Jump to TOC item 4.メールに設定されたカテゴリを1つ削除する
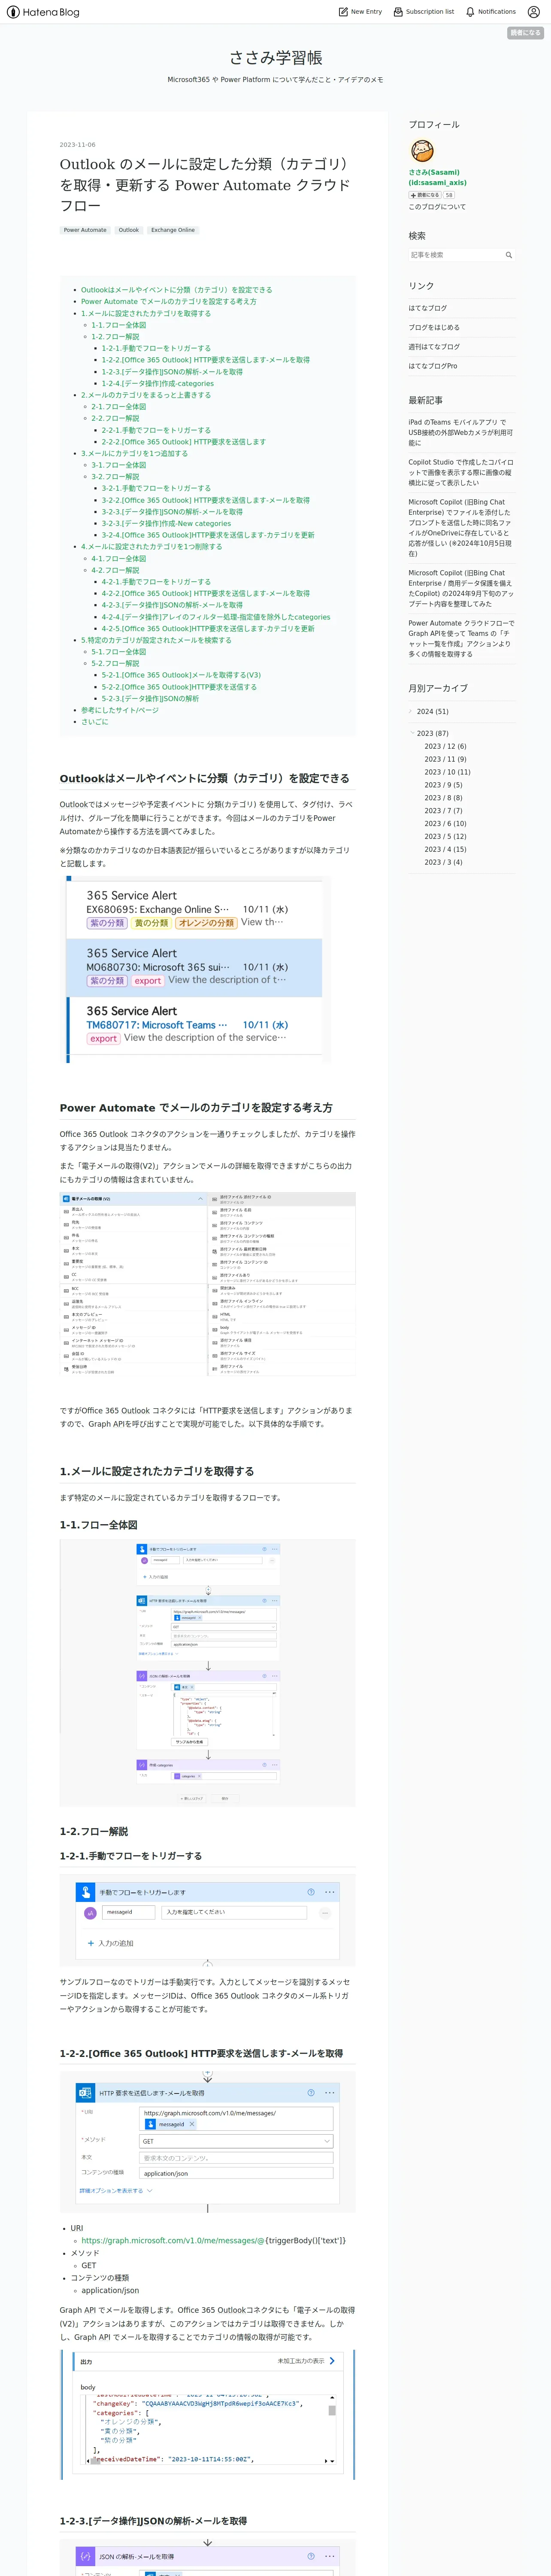Viewport: 551px width, 2576px height. point(152,547)
